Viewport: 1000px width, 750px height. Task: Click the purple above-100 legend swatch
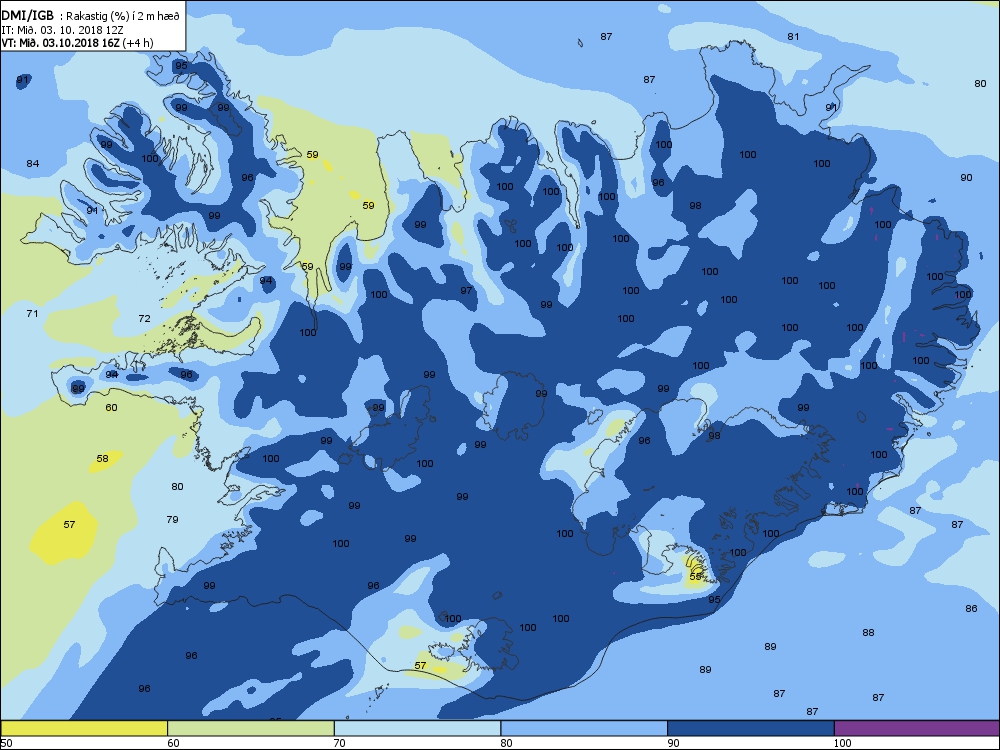tap(916, 728)
